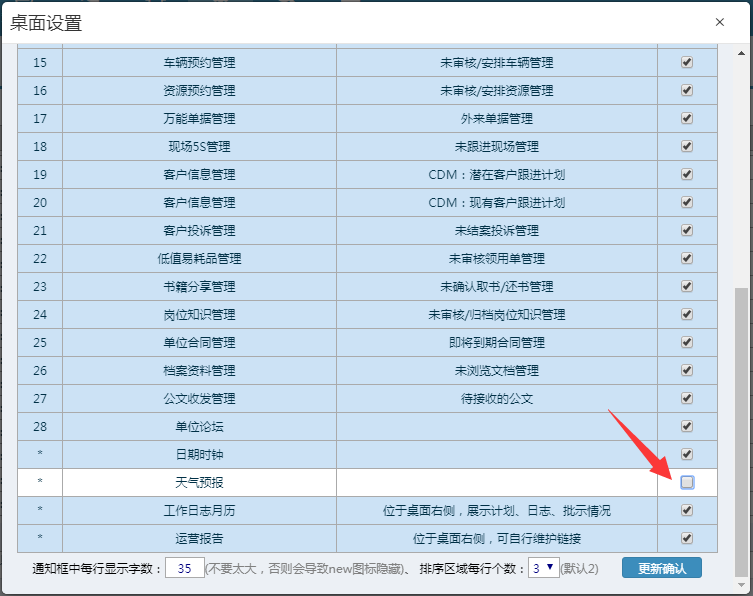Viewport: 753px width, 596px height.
Task: Close the 桌面设置 dialog
Action: (x=719, y=22)
